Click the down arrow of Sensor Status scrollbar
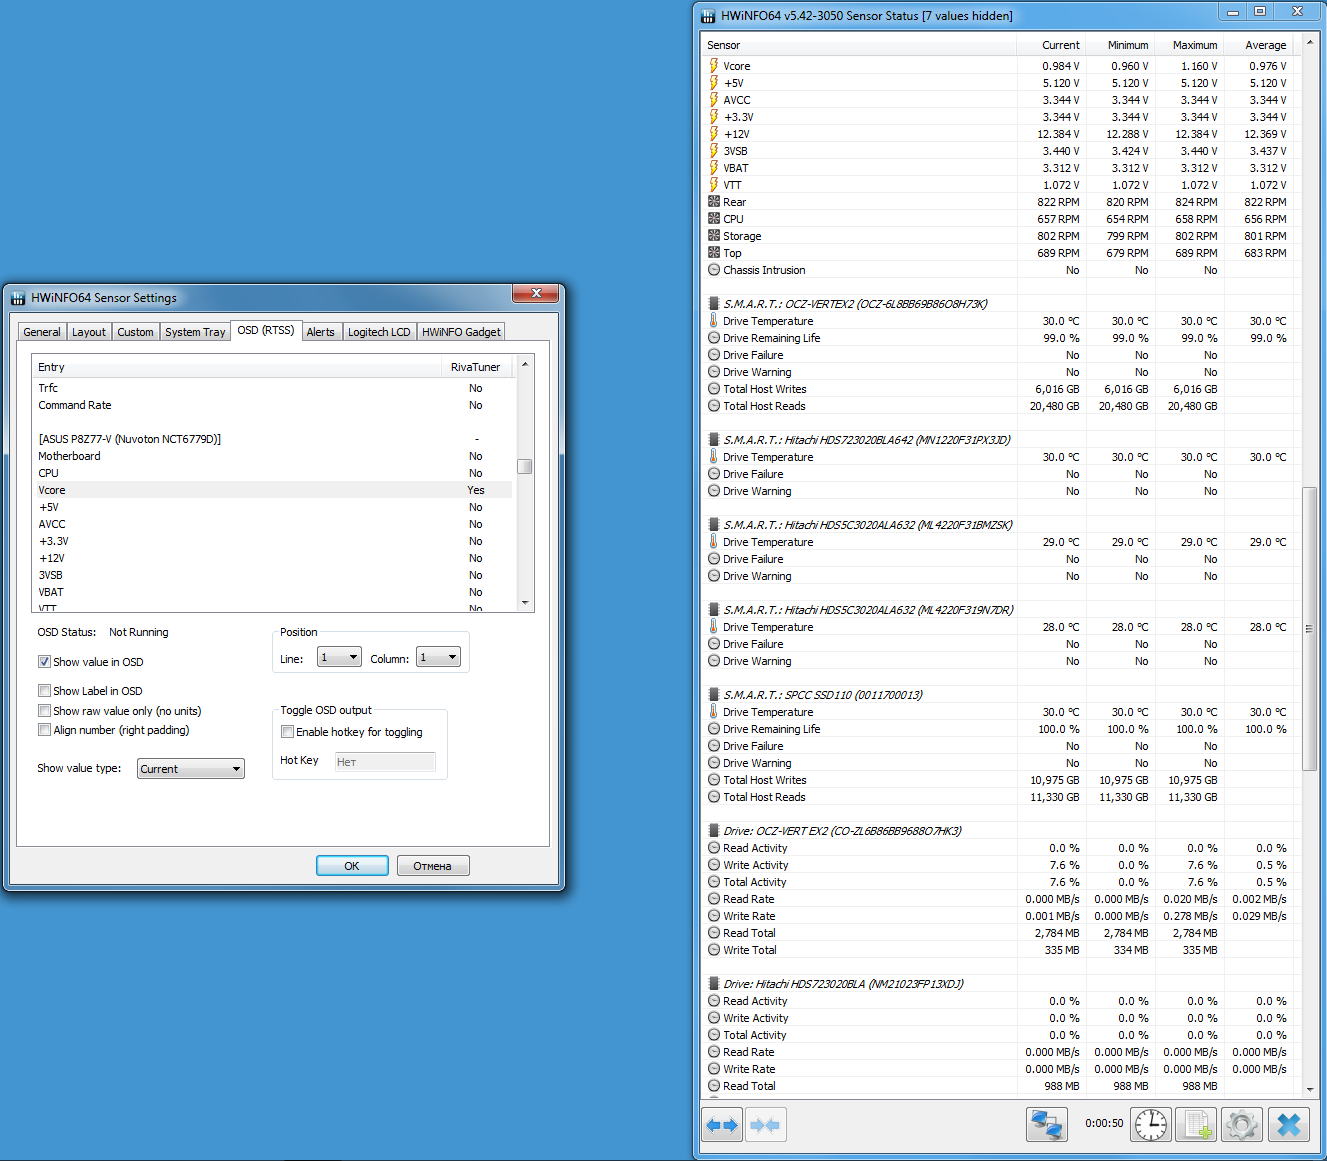The image size is (1327, 1161). [1310, 1088]
